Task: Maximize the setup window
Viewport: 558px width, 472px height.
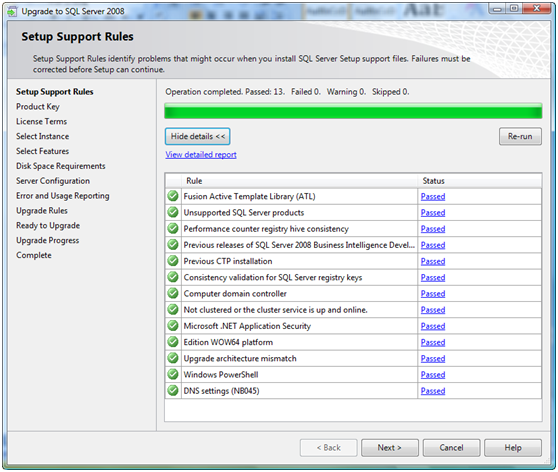Action: (514, 8)
